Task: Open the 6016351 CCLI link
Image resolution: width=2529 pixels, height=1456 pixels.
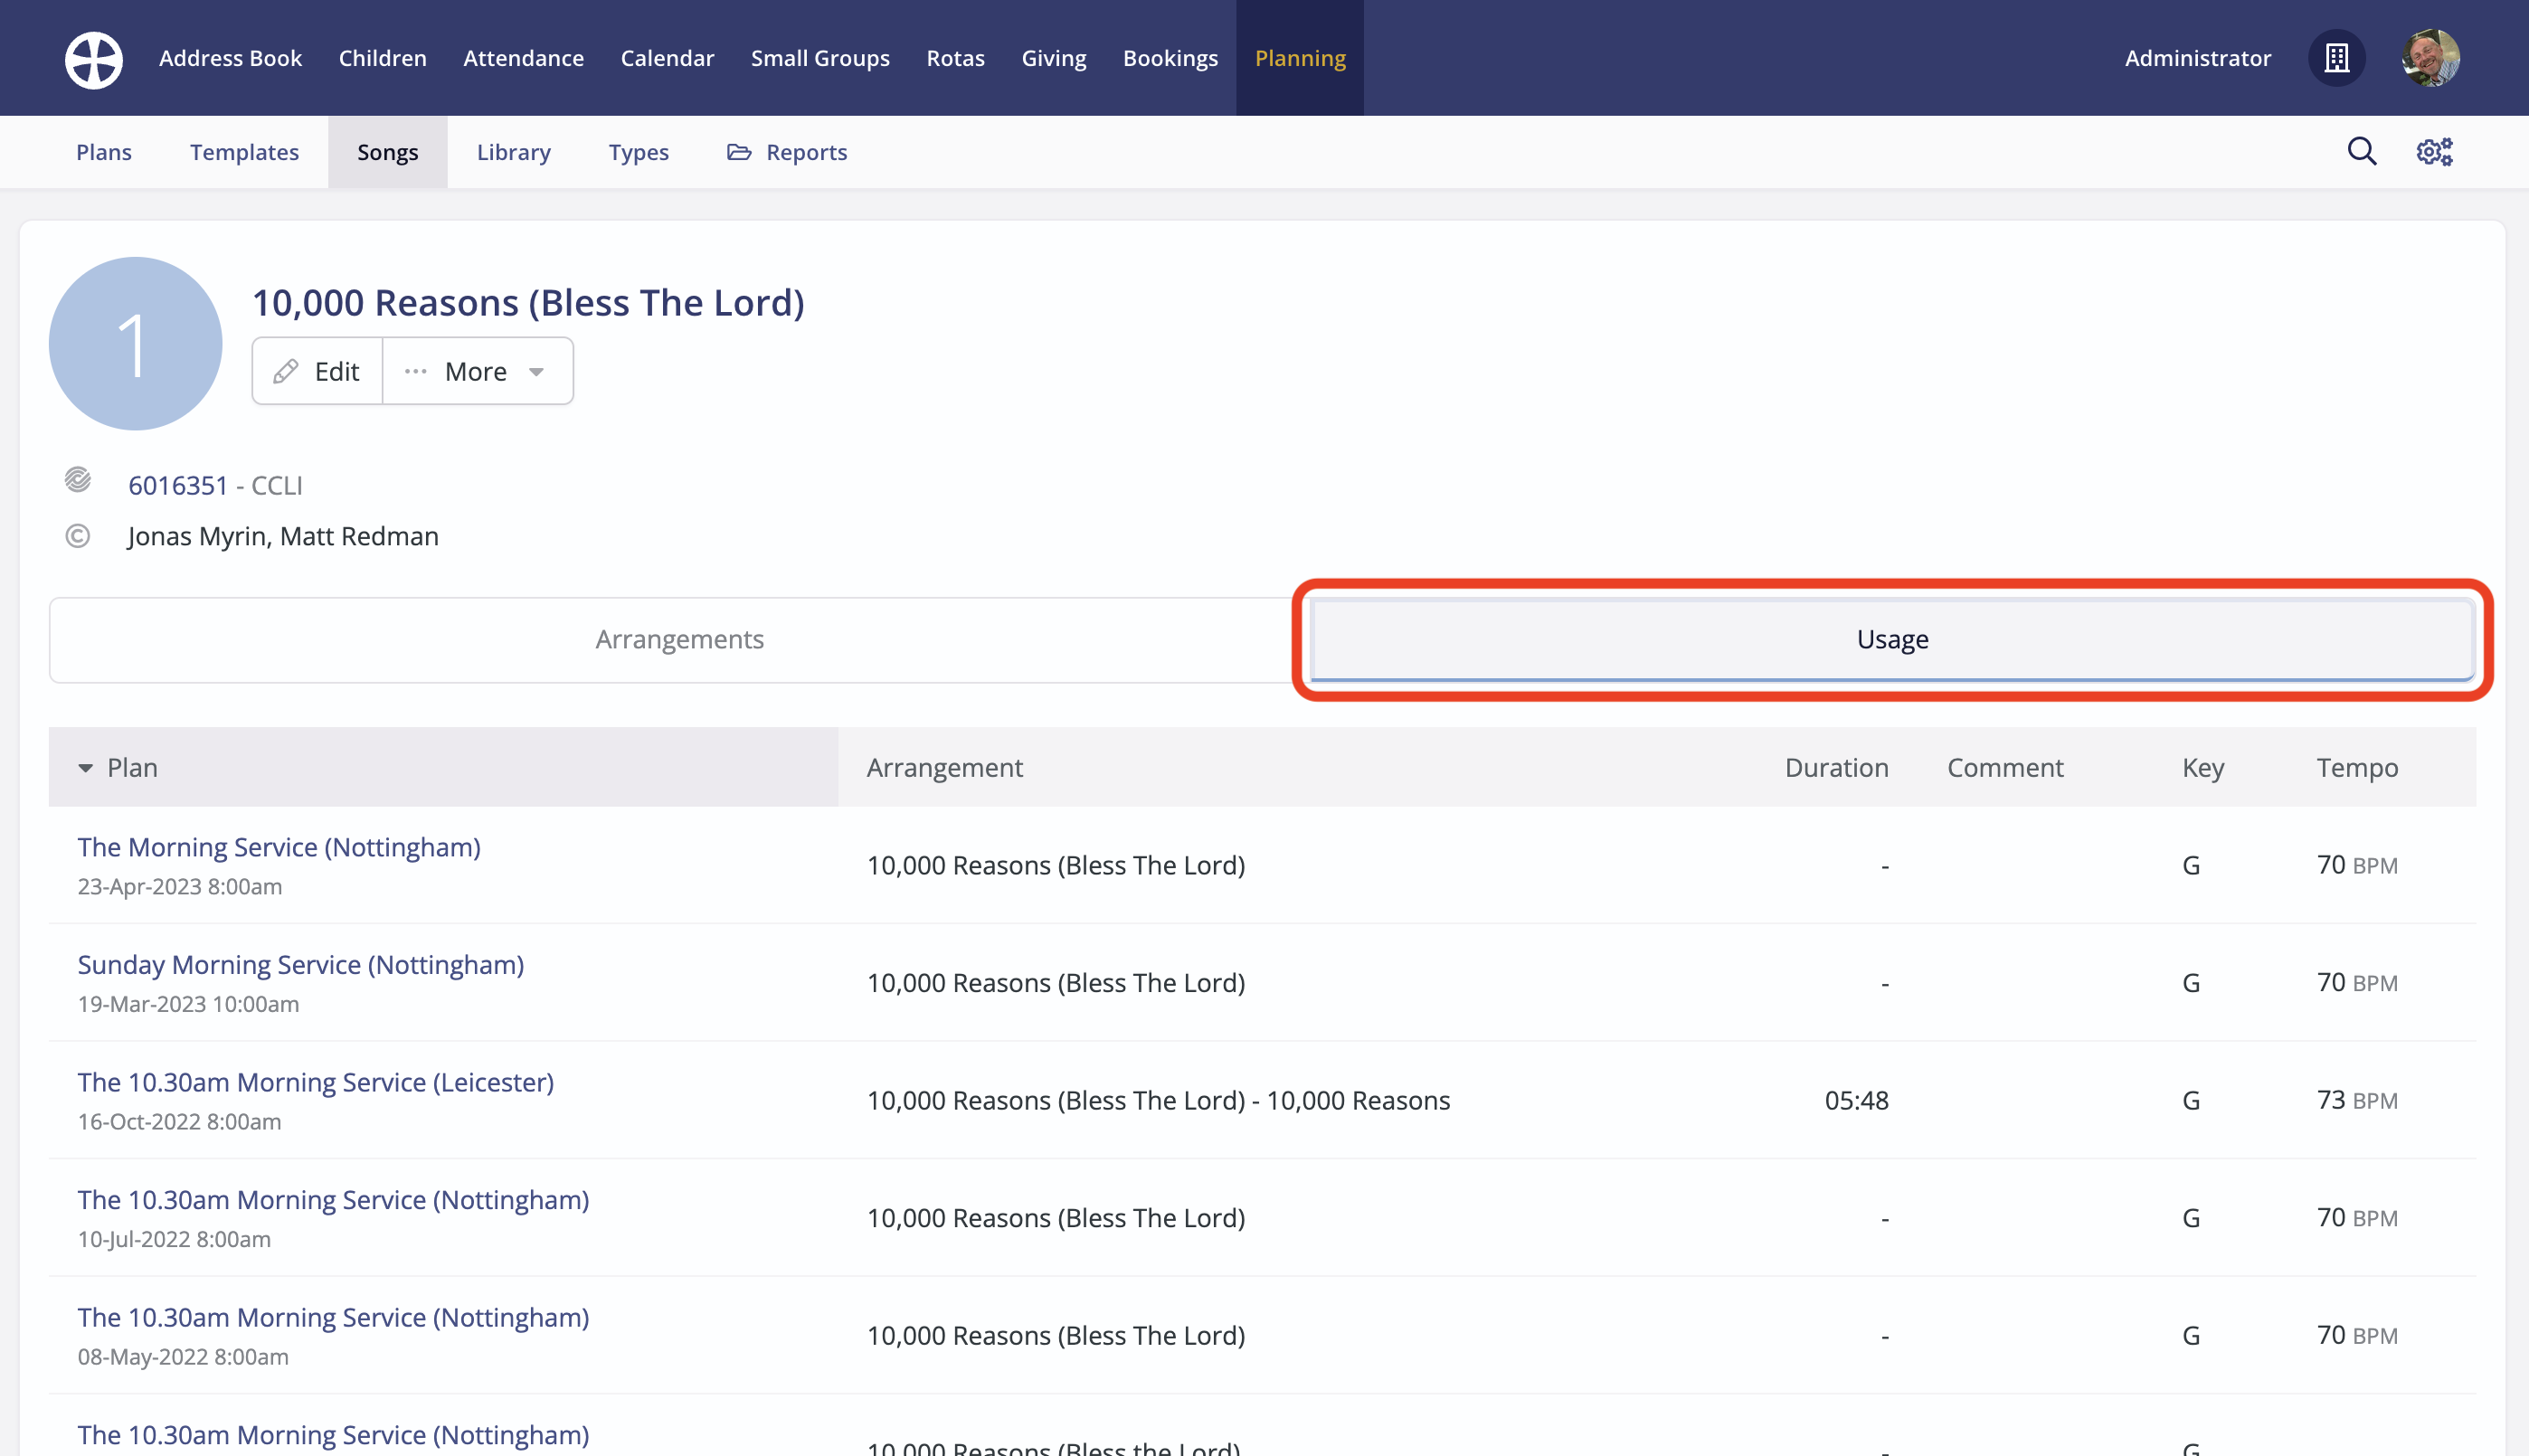Action: 178,486
